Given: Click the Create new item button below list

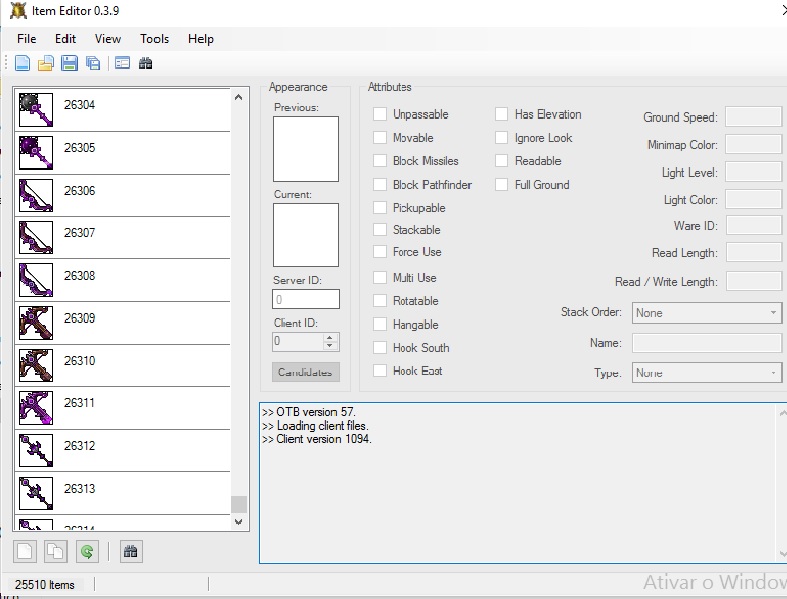Looking at the screenshot, I should point(25,551).
